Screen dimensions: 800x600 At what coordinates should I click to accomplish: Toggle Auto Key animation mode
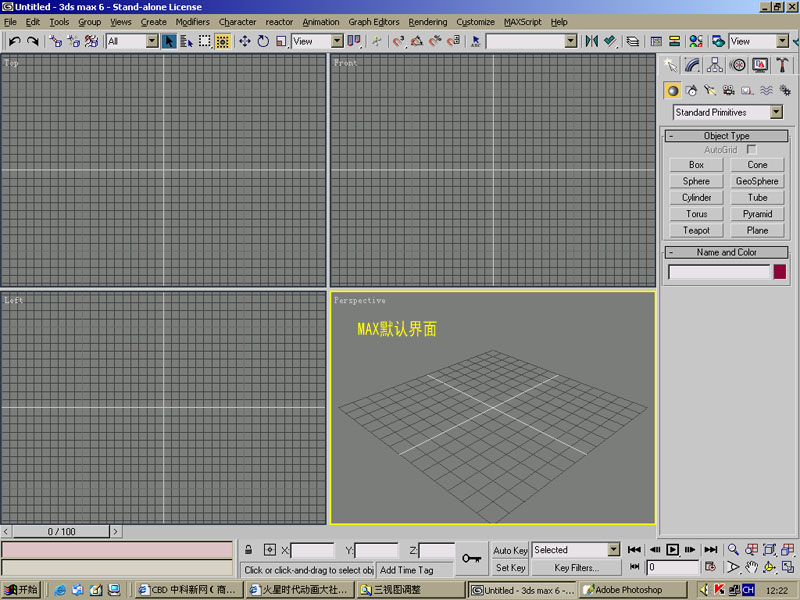(x=510, y=550)
